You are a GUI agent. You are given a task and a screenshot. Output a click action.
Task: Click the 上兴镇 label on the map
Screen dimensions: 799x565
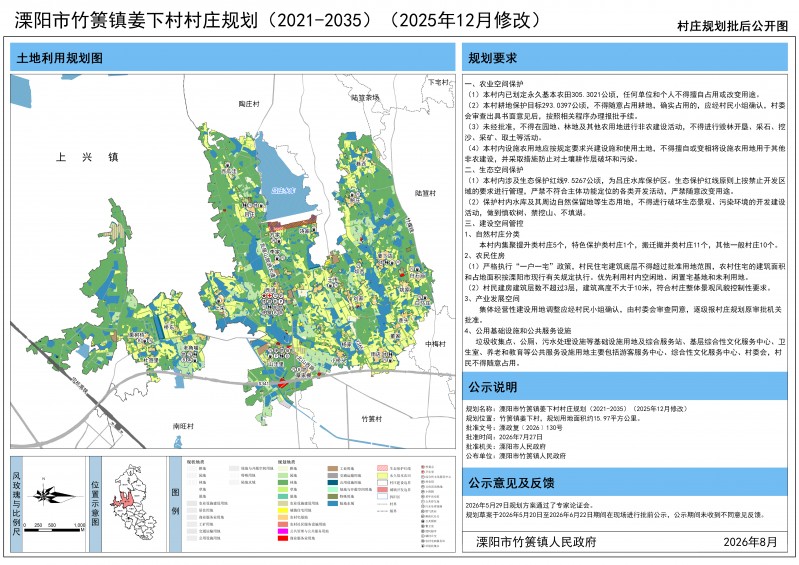(87, 157)
